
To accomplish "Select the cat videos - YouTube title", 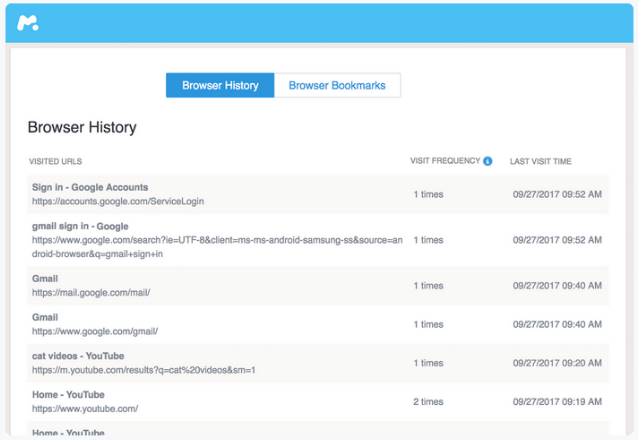I will tap(78, 356).
